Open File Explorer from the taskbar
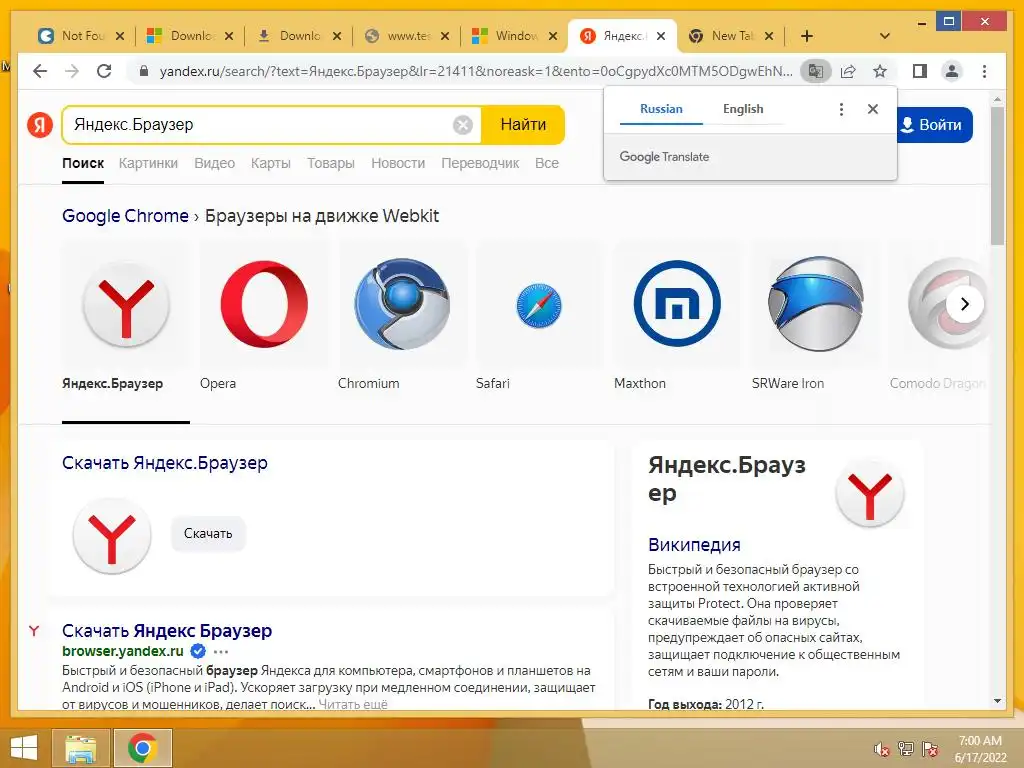The height and width of the screenshot is (768, 1024). click(80, 748)
